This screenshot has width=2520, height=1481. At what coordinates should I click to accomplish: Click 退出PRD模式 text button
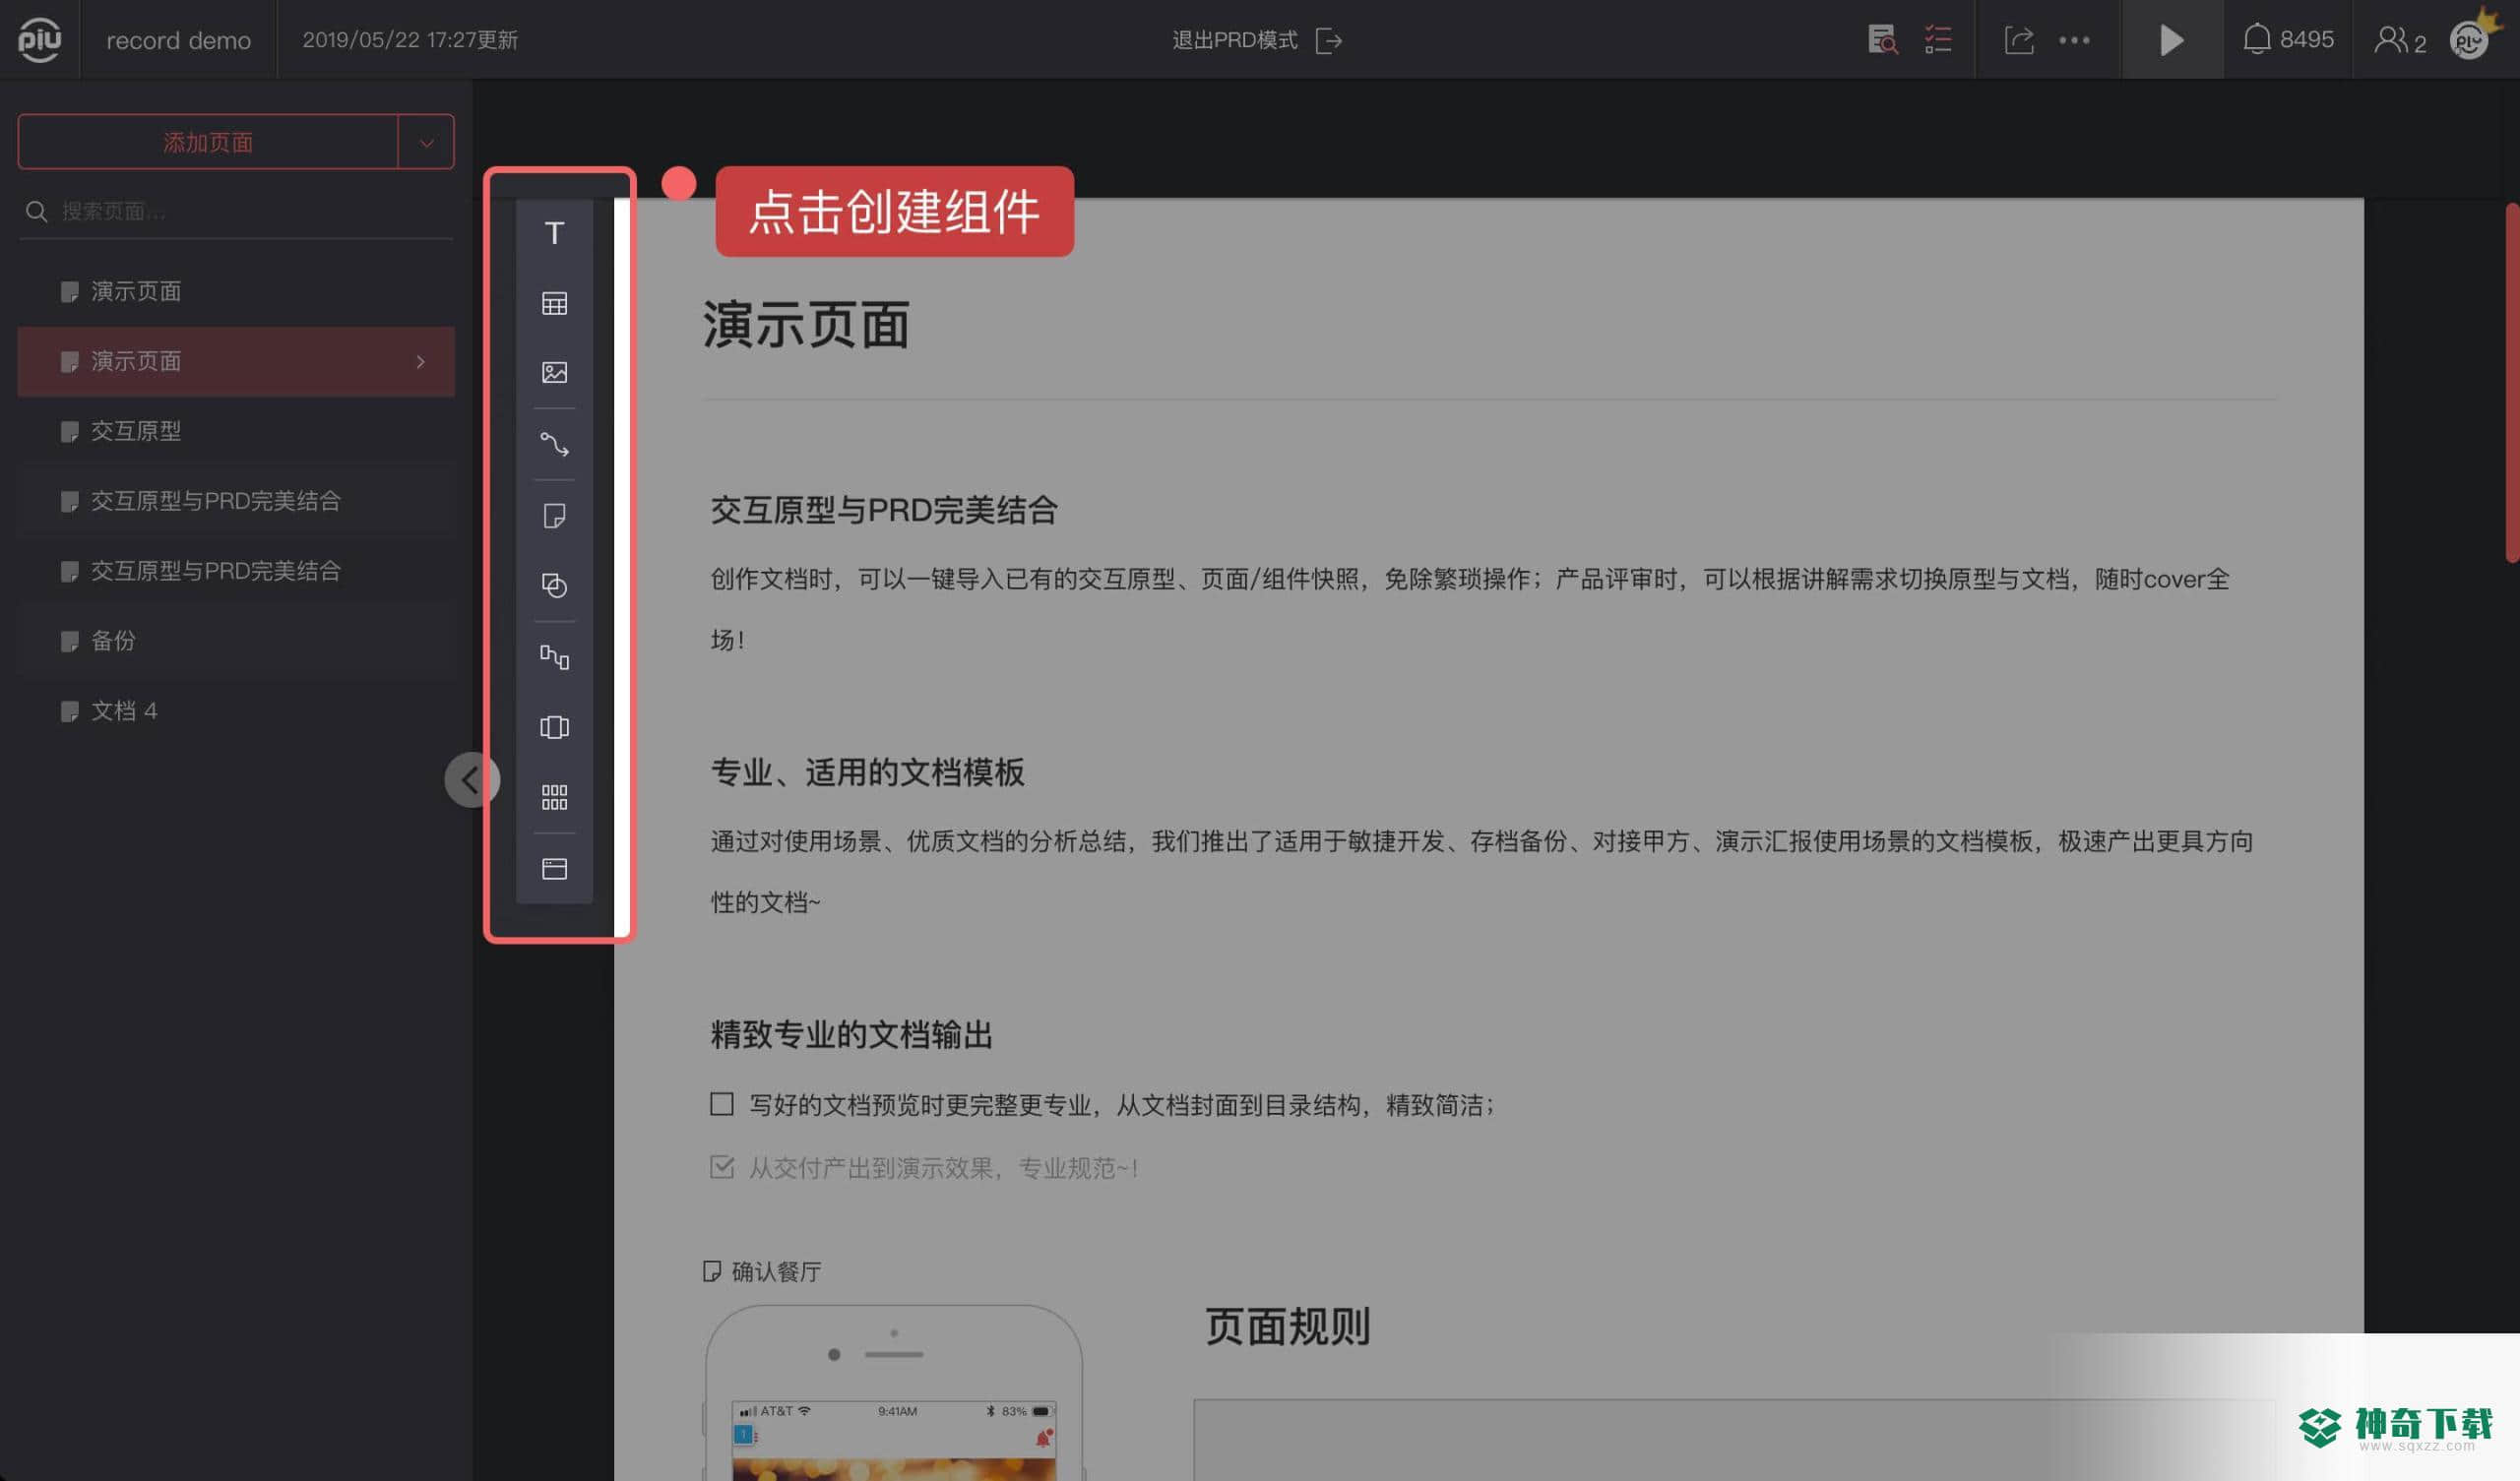[1234, 40]
